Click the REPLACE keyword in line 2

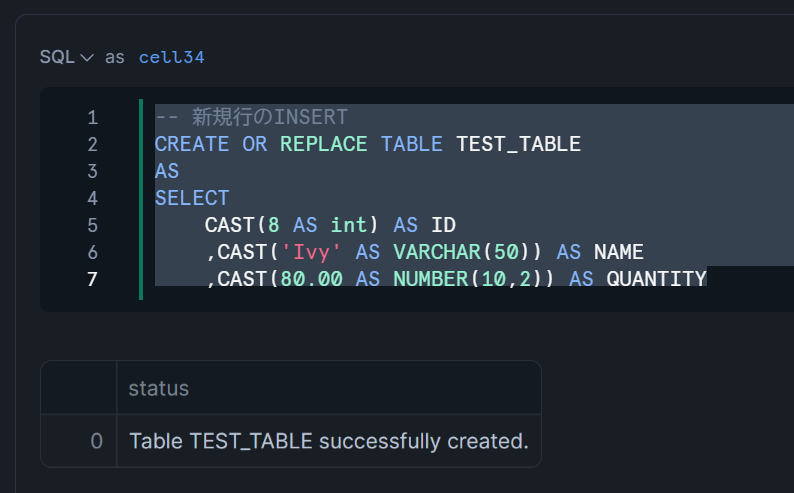(324, 144)
